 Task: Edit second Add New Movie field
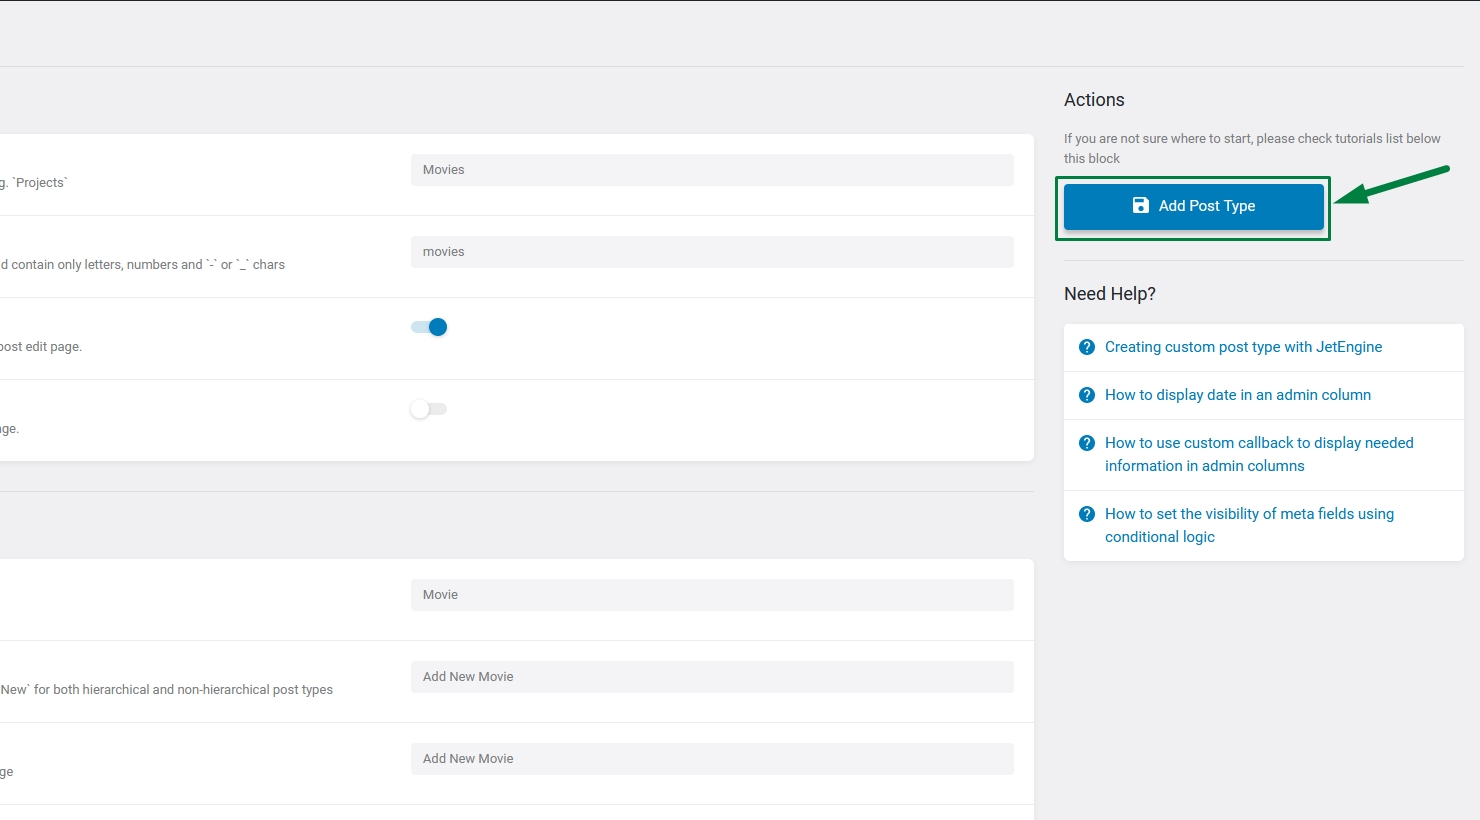pyautogui.click(x=712, y=759)
